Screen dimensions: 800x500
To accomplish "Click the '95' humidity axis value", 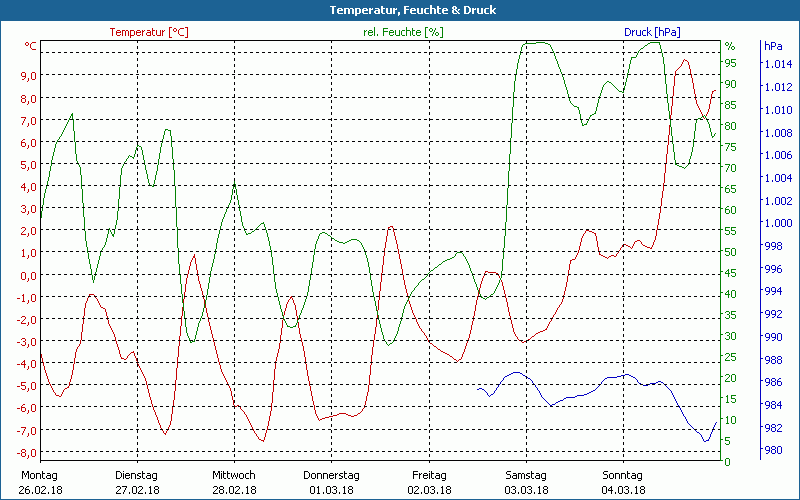I will 730,64.
